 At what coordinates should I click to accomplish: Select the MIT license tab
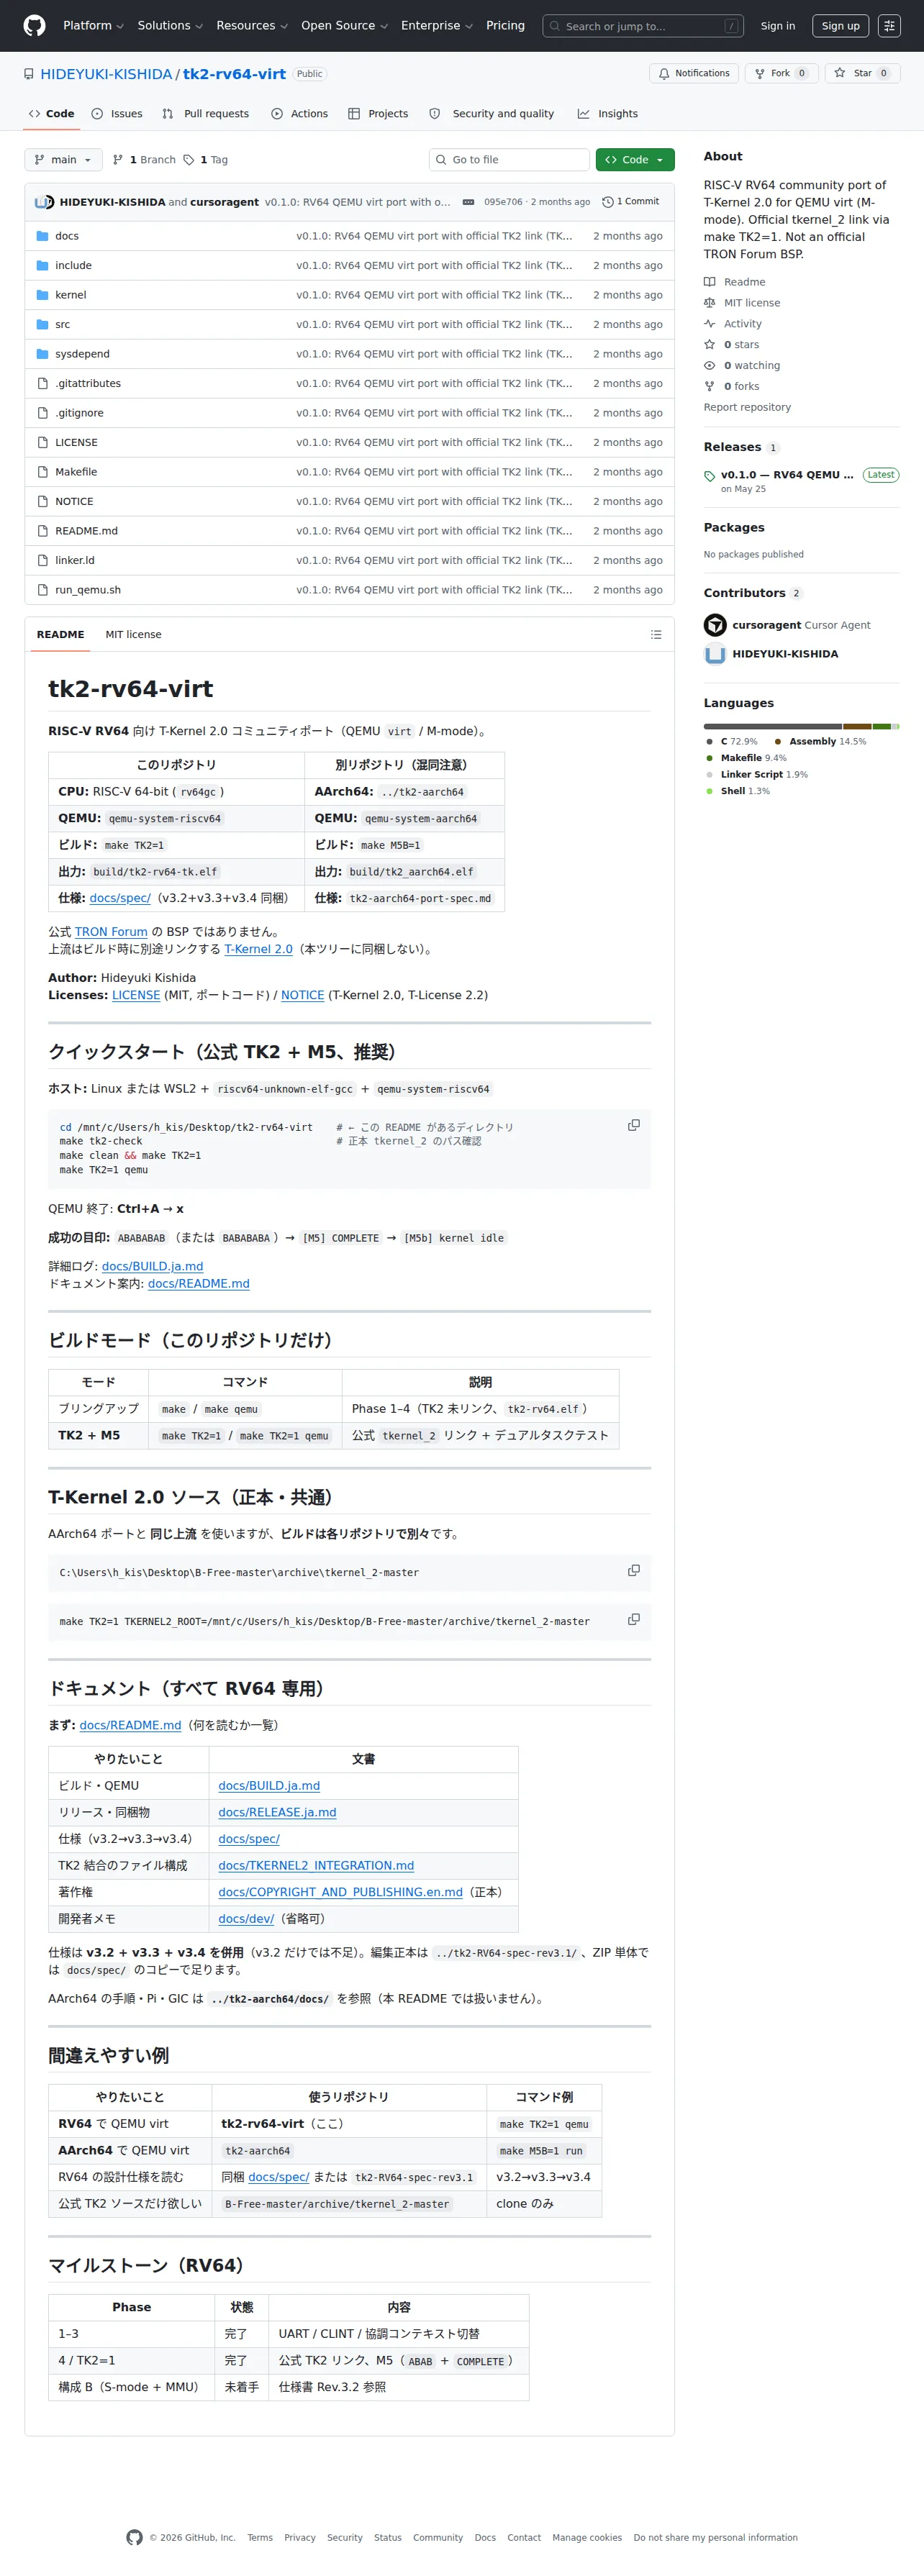(133, 635)
